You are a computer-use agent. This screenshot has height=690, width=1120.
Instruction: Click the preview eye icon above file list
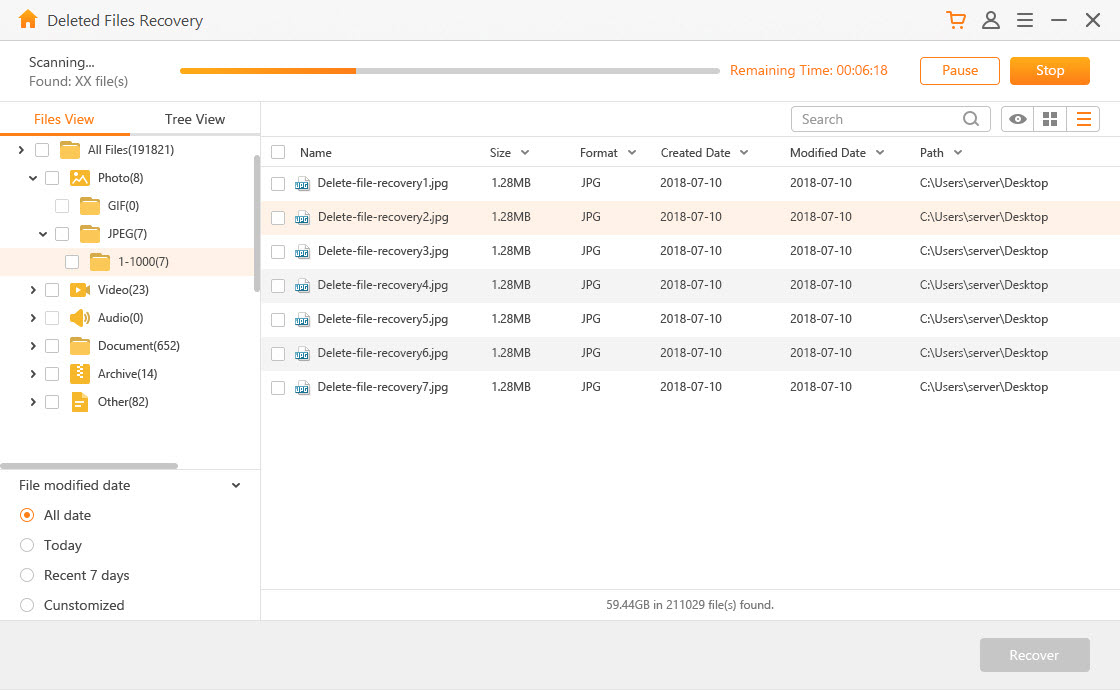pyautogui.click(x=1017, y=118)
